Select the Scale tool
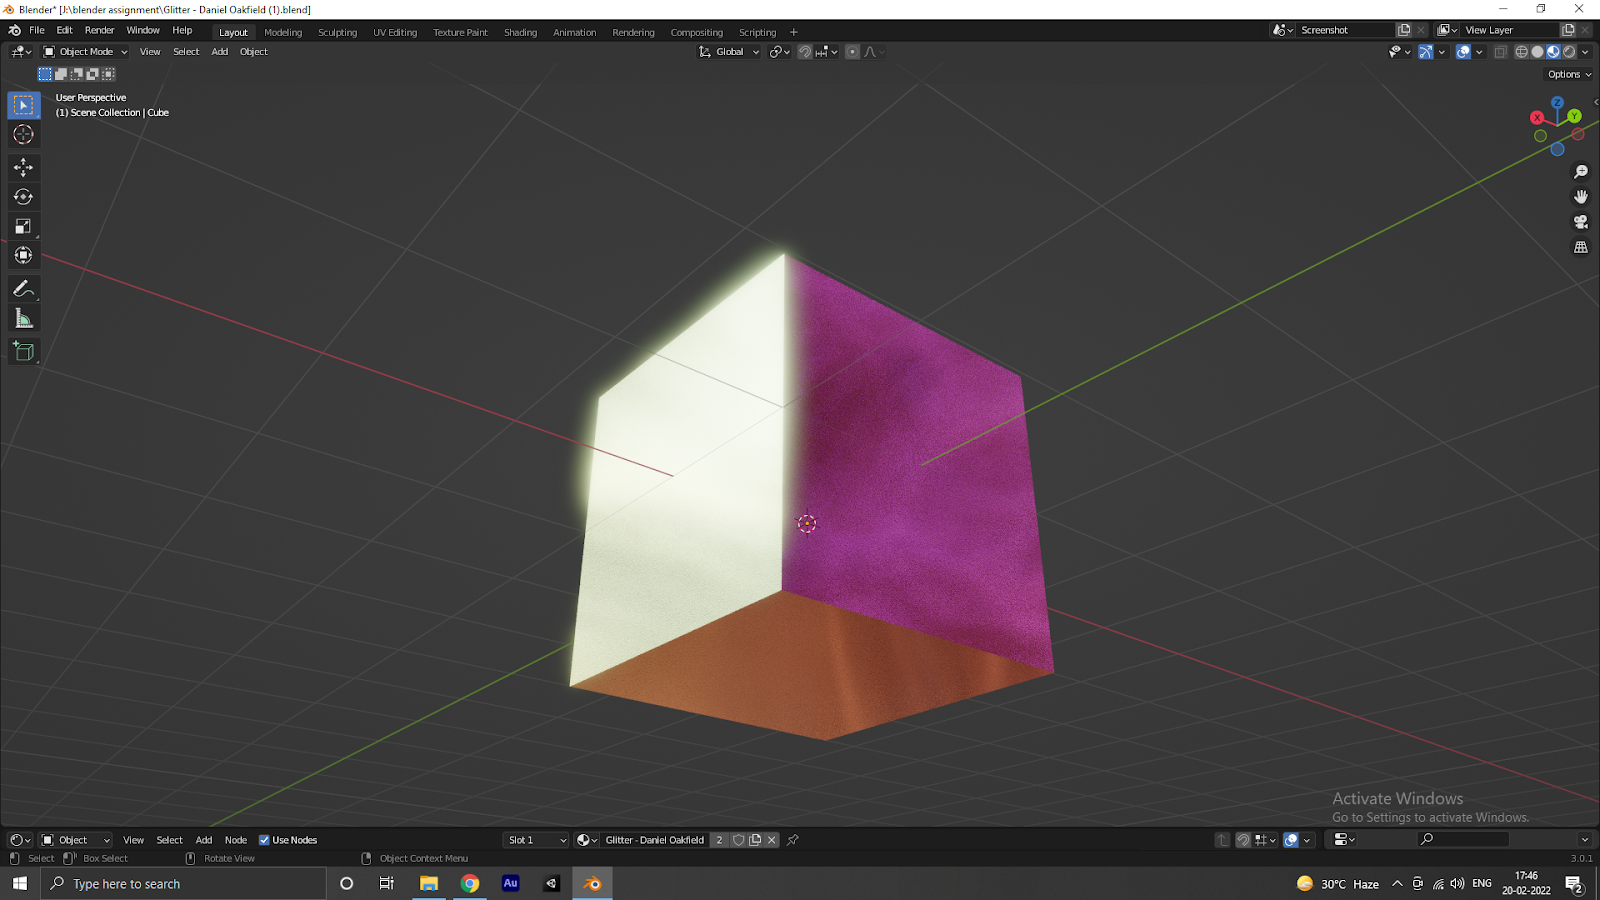Viewport: 1600px width, 900px height. (x=23, y=226)
